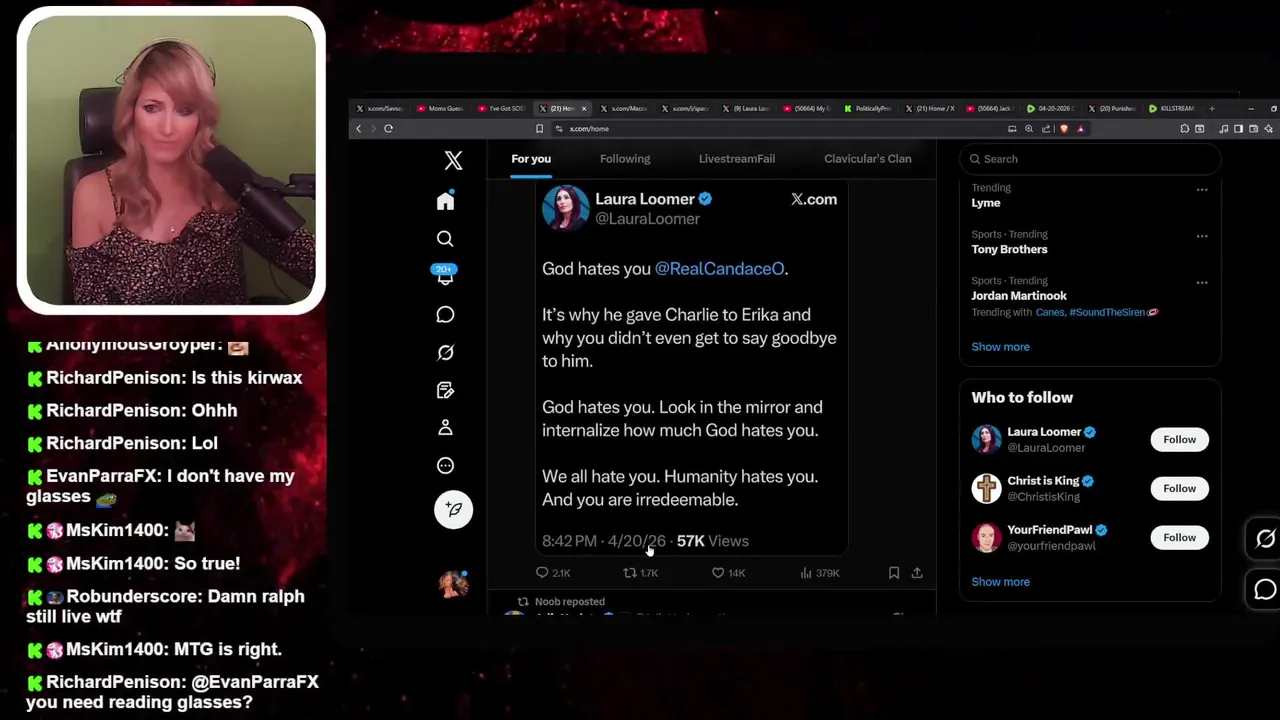Image resolution: width=1280 pixels, height=720 pixels.
Task: Open the (9) Laura Loomer browser tab
Action: [x=745, y=108]
